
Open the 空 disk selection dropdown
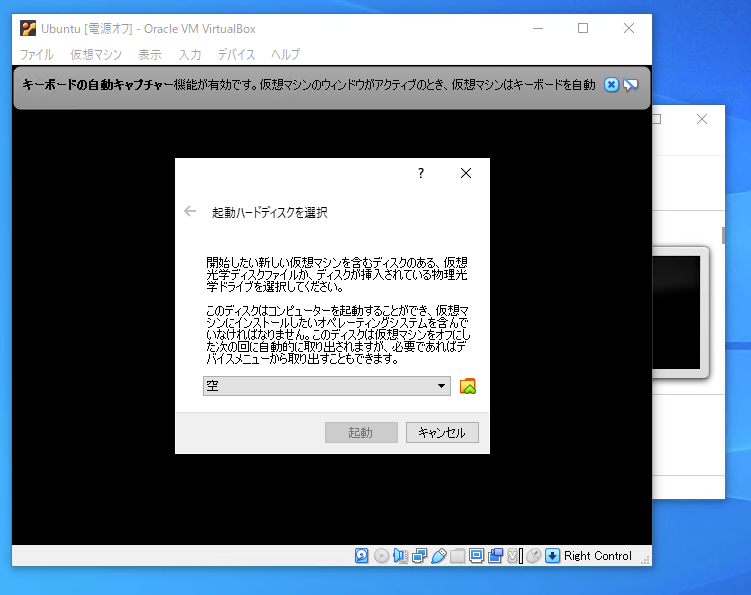coord(327,386)
